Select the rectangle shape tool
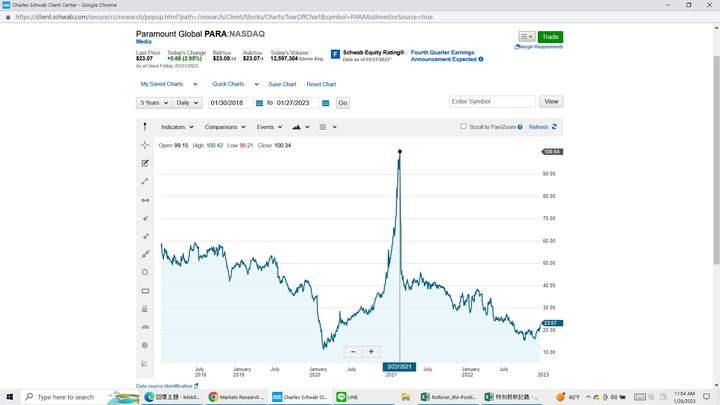The image size is (720, 405). [x=145, y=291]
